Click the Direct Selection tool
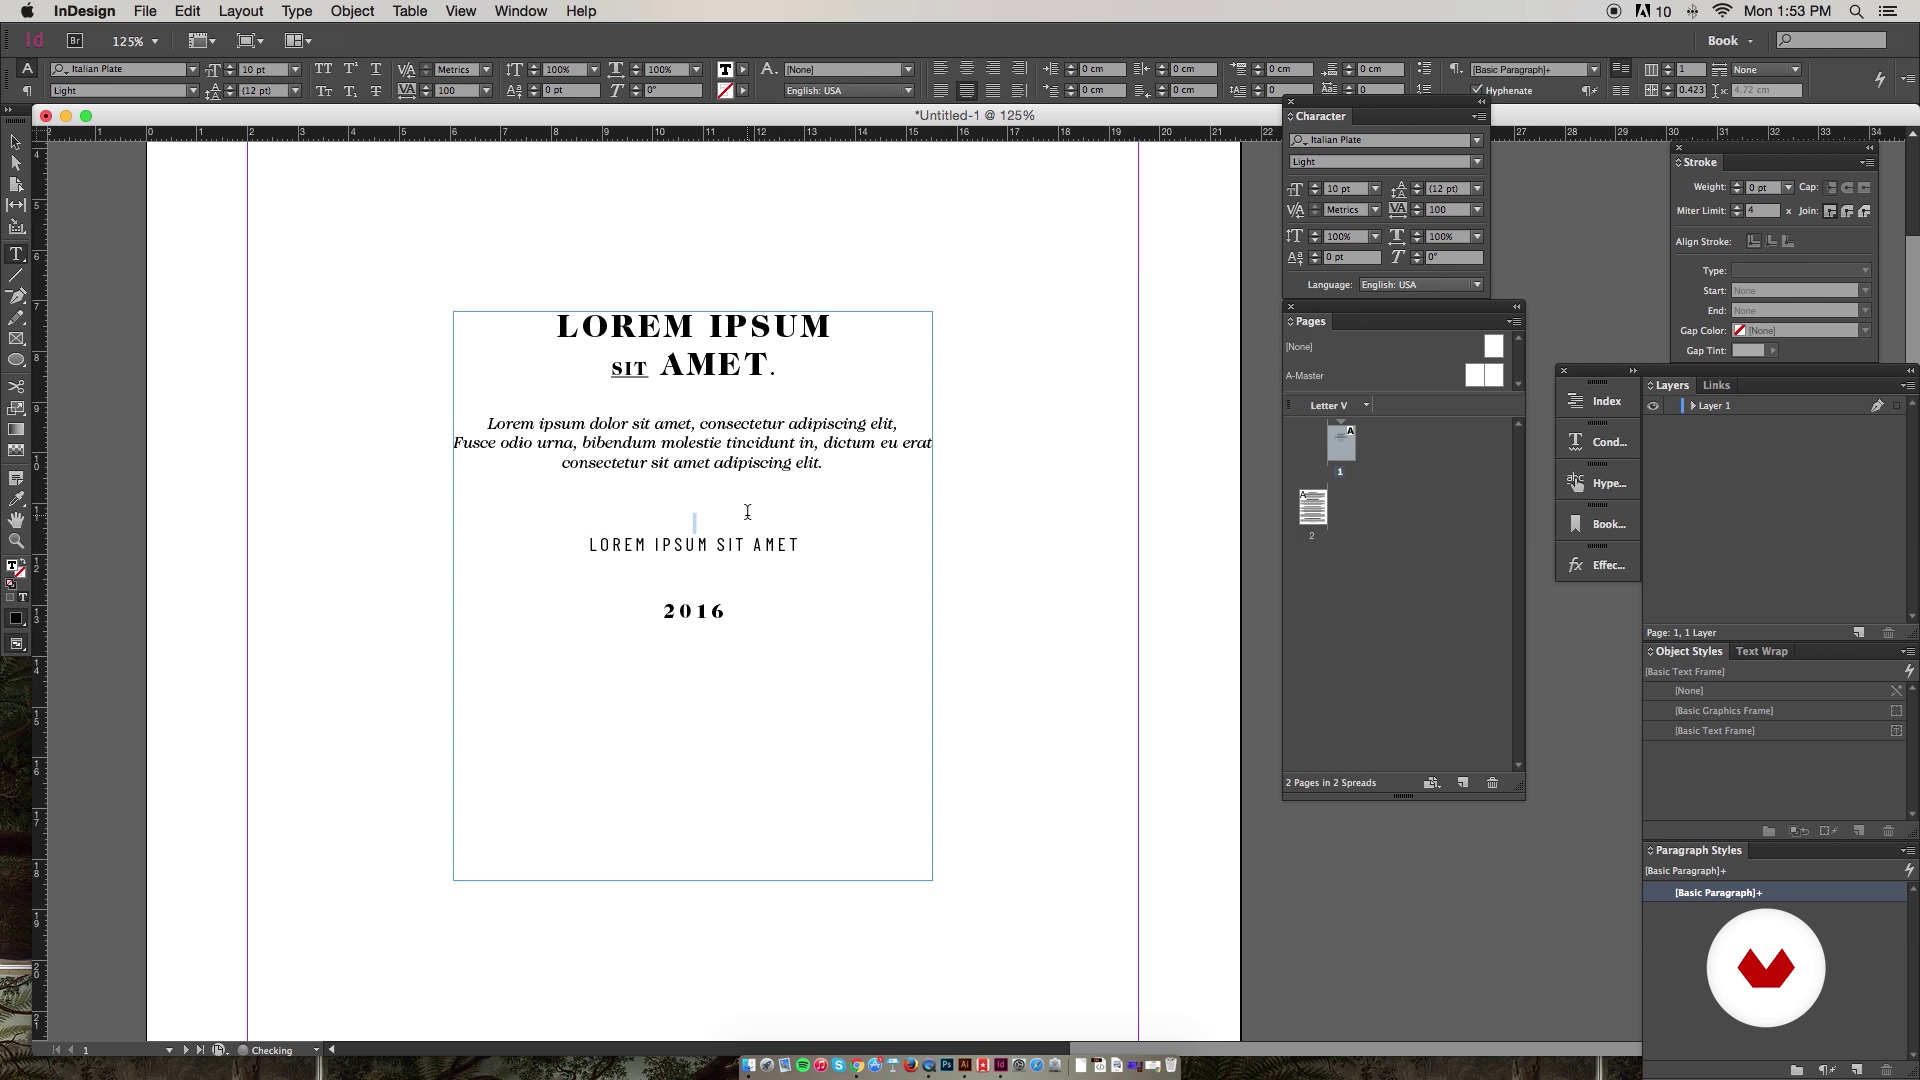This screenshot has width=1920, height=1080. 16,163
